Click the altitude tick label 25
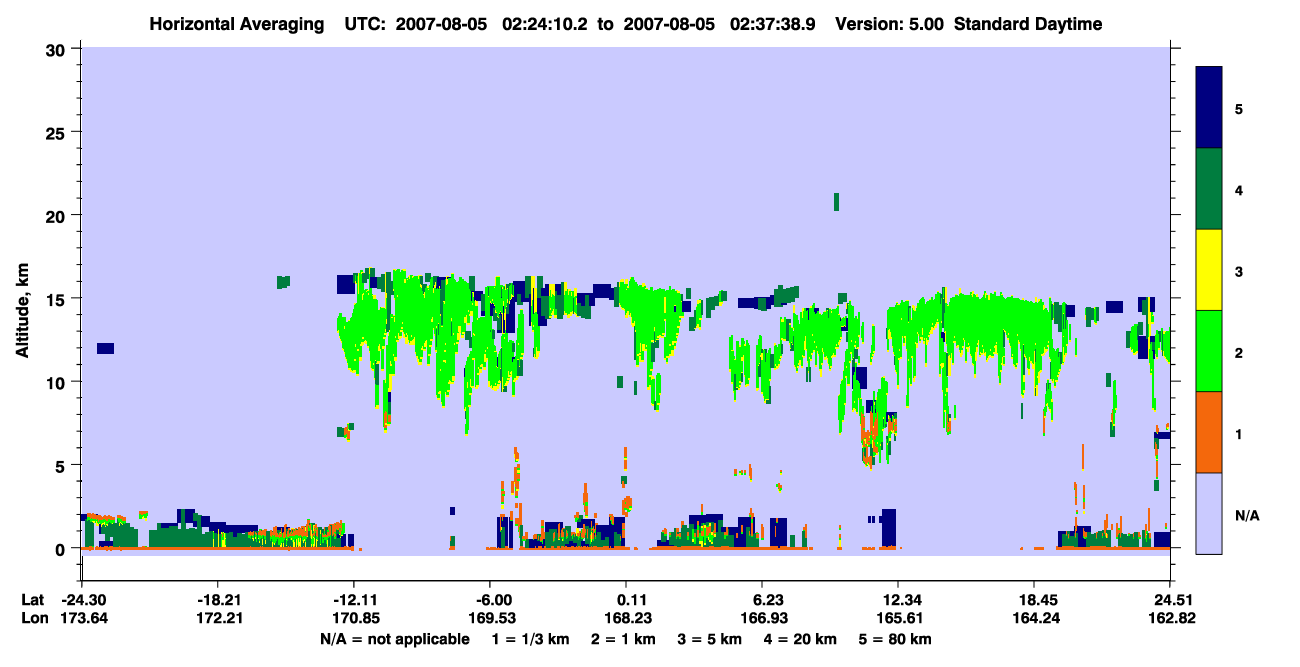1300x667 pixels. click(x=57, y=132)
